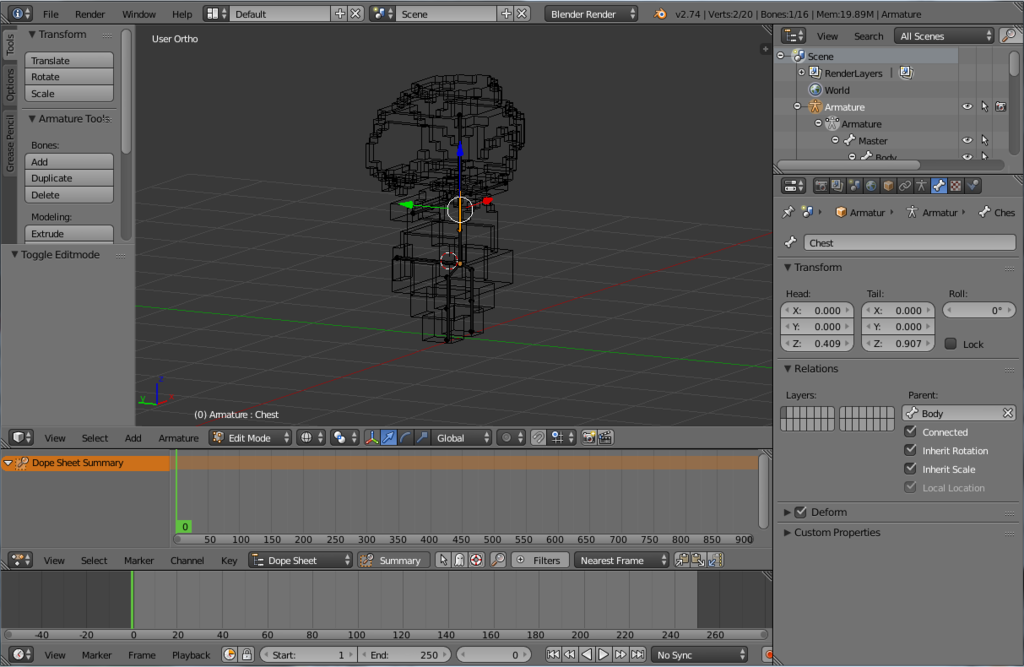
Task: Toggle selectability arrow for Armature in outliner
Action: pos(984,106)
